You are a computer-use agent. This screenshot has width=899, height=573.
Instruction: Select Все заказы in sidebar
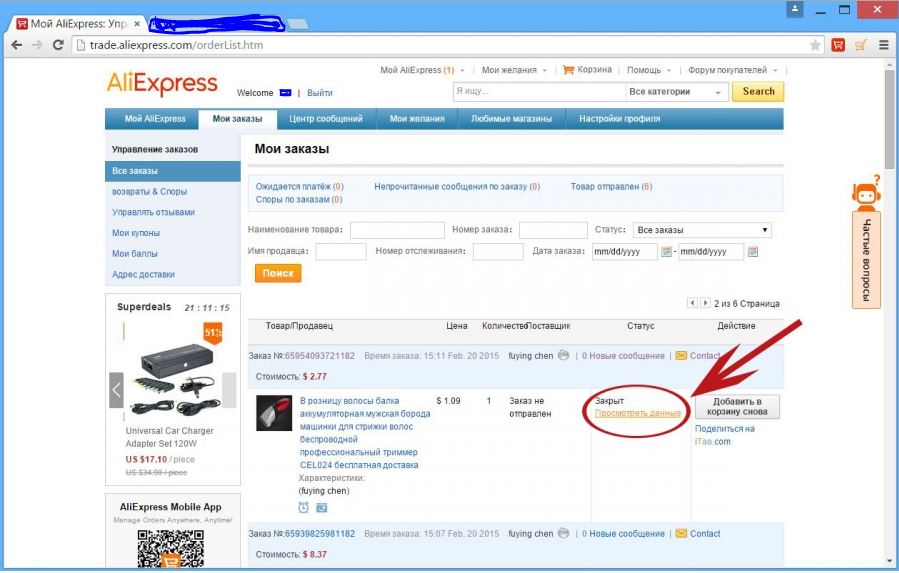coord(173,171)
